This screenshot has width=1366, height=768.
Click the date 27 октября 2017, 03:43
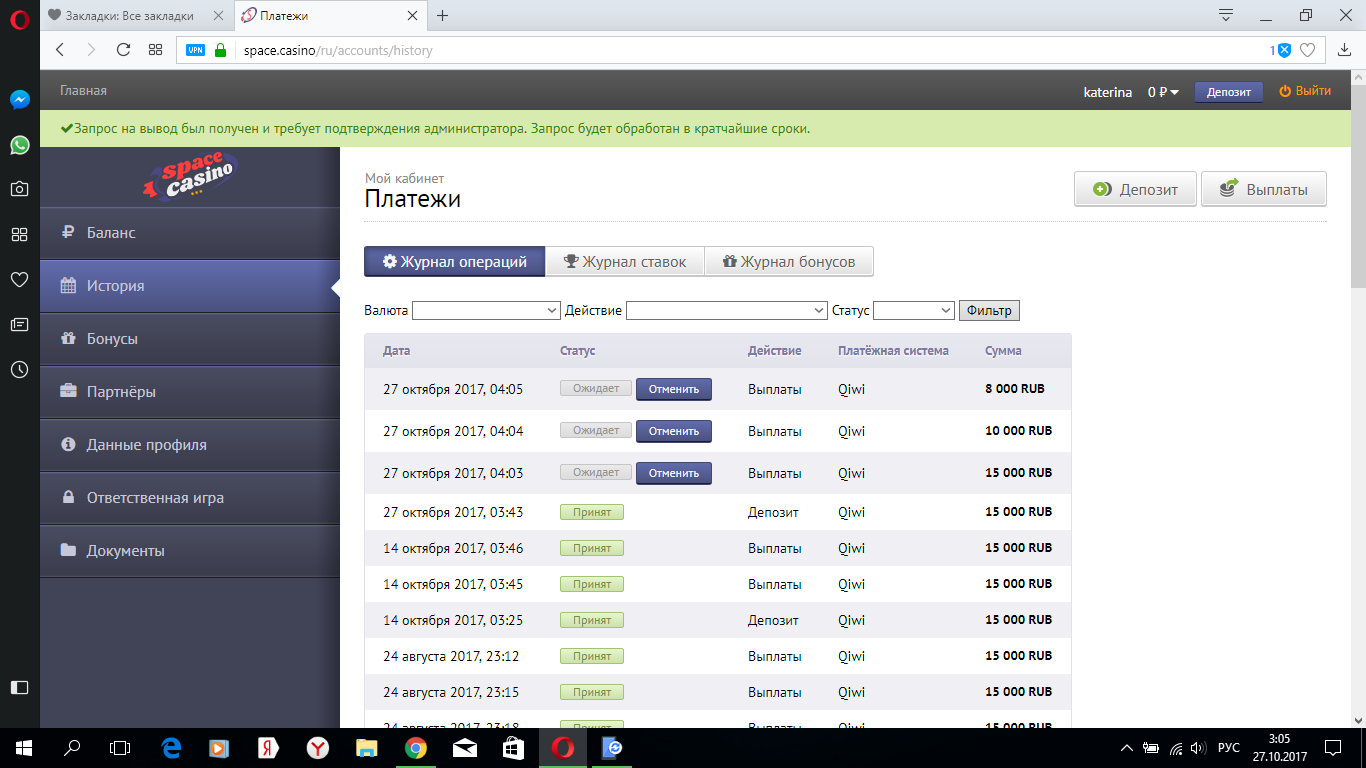[453, 512]
